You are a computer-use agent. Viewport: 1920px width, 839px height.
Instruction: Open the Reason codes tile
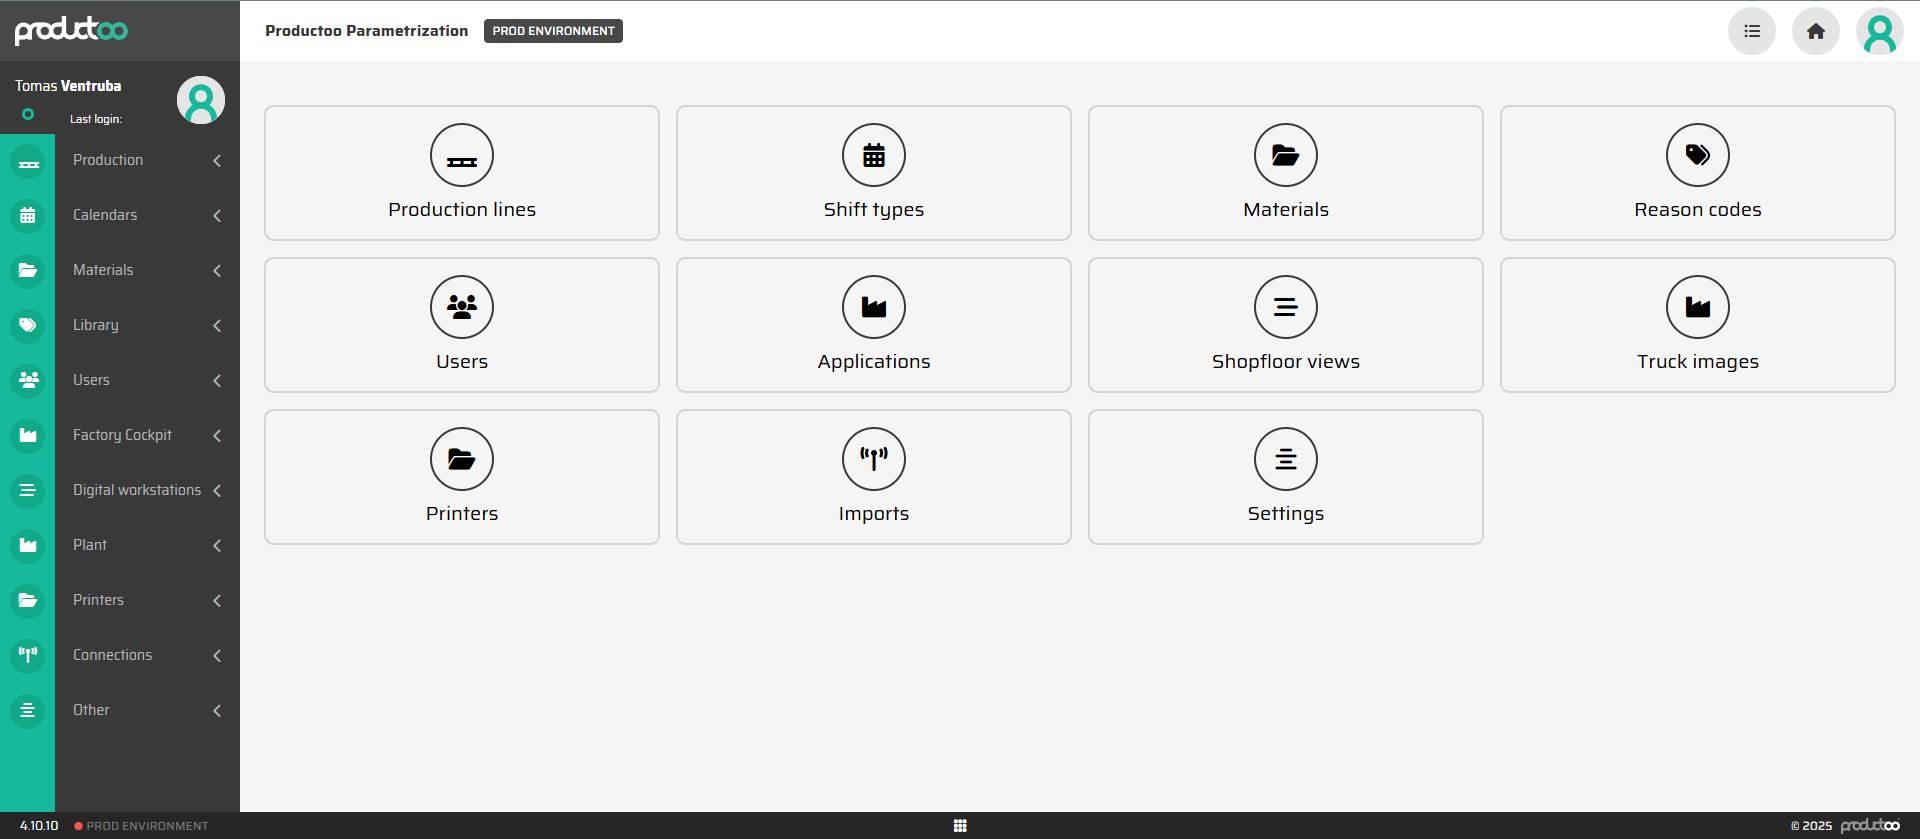point(1697,173)
